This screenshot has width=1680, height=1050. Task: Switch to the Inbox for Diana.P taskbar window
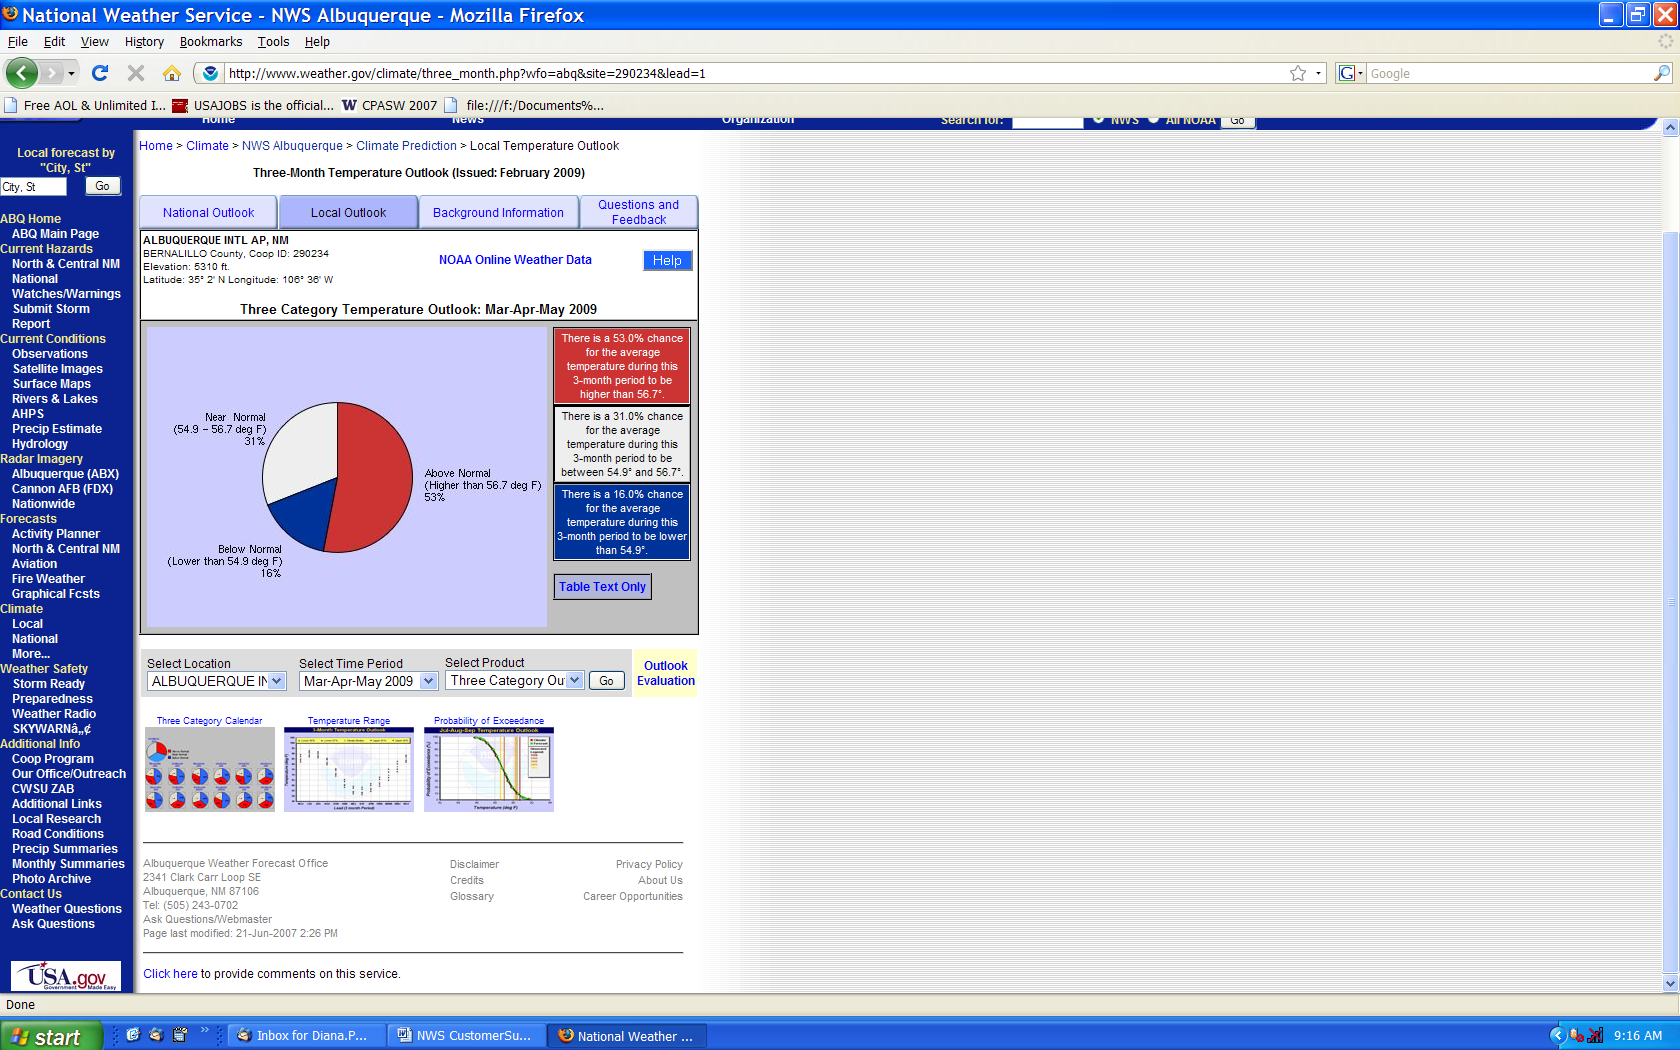tap(306, 1036)
